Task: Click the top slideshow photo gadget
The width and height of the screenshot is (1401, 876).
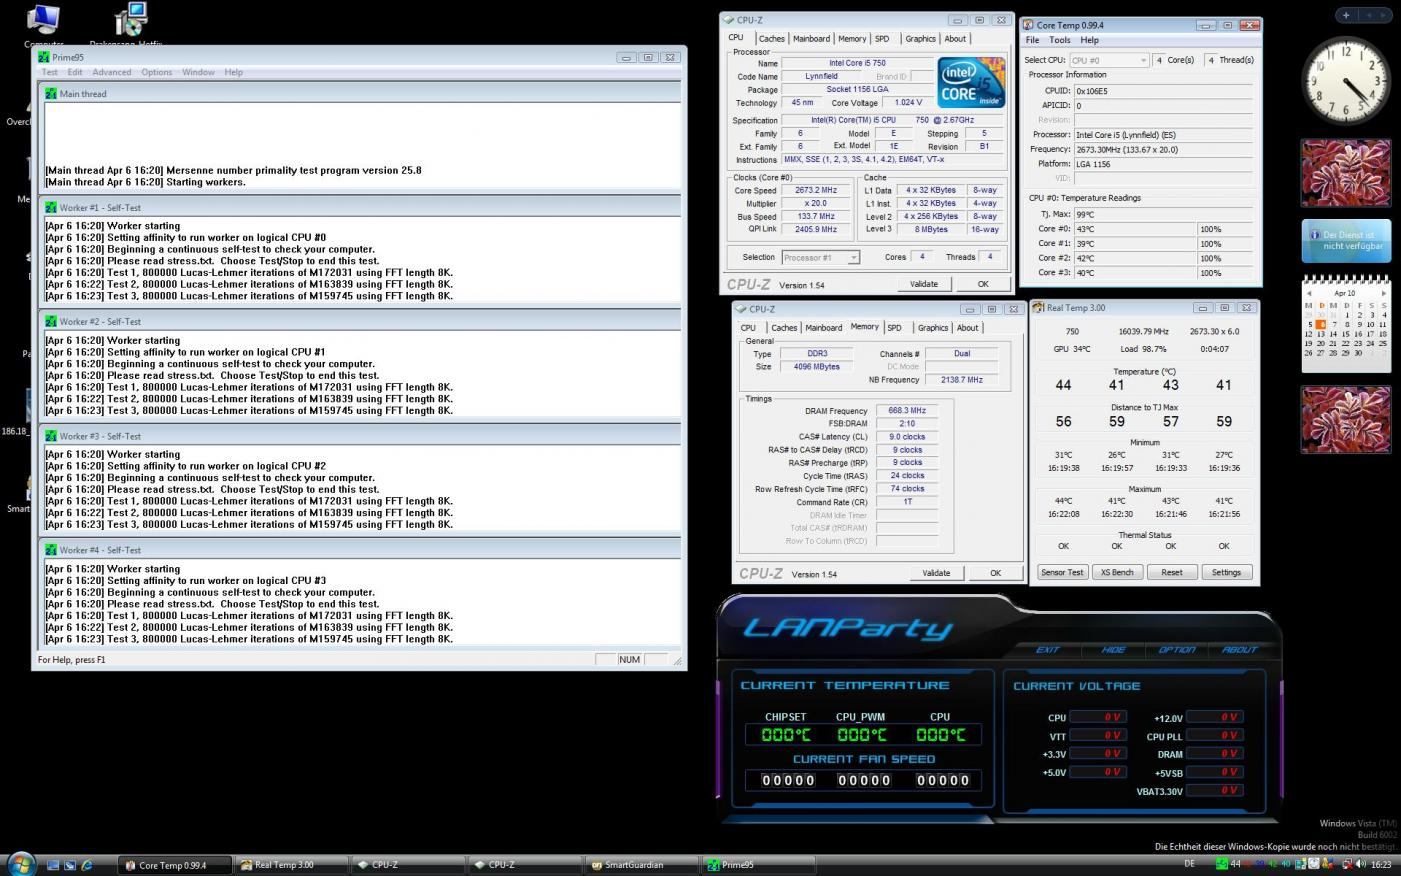Action: pyautogui.click(x=1345, y=173)
